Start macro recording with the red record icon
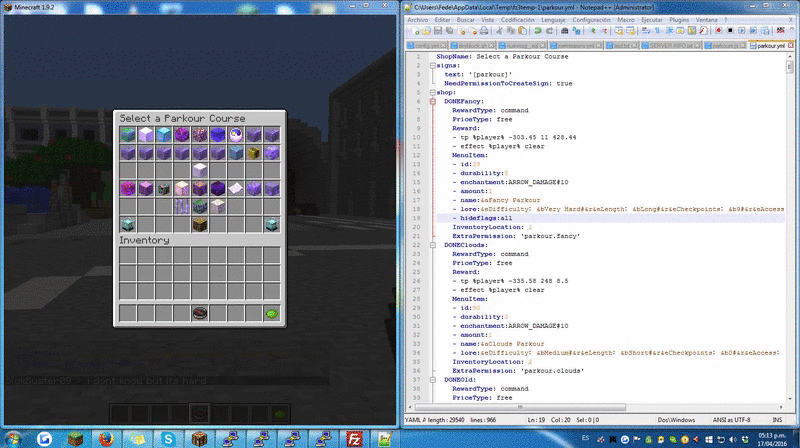The width and height of the screenshot is (800, 448). click(x=718, y=31)
